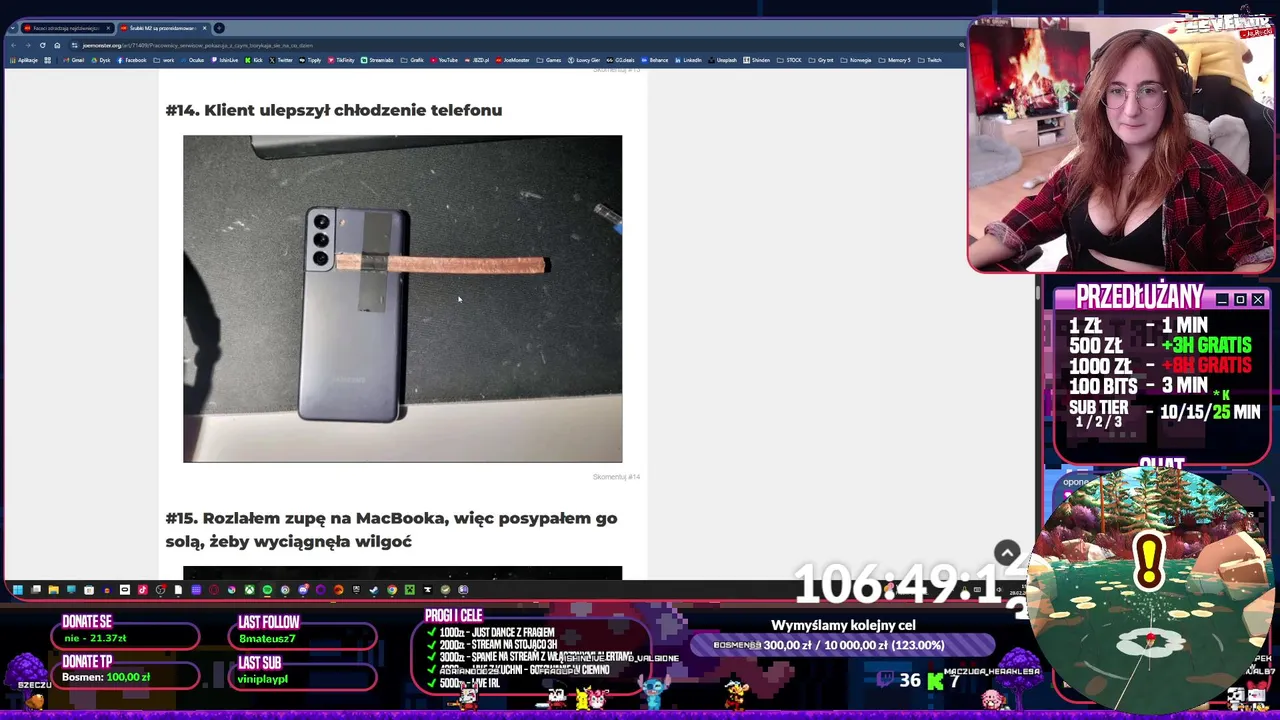Minimize the Przedłużany overlay window
This screenshot has height=720, width=1280.
coord(1222,299)
